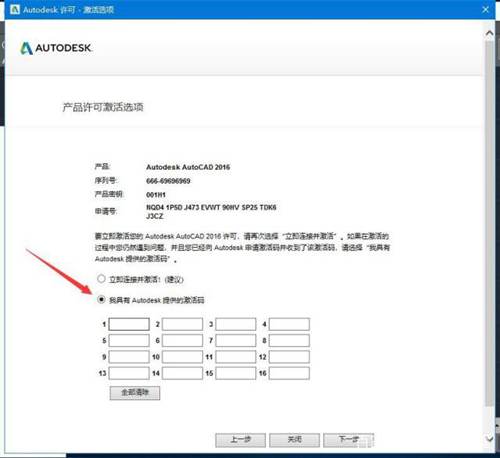The image size is (500, 458).
Task: Click activation code field 16
Action: [x=289, y=373]
